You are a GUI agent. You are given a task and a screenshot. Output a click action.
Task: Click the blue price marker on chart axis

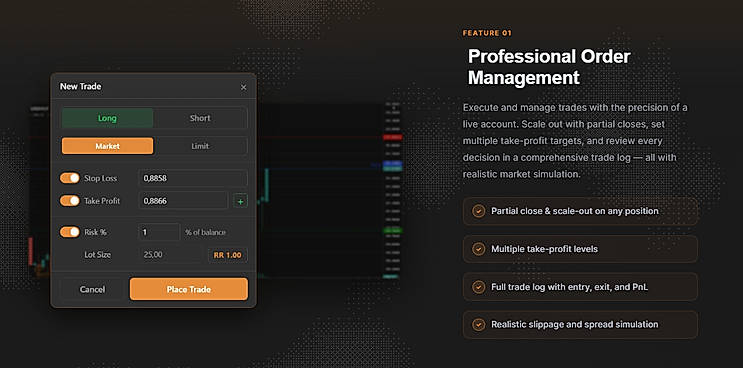pos(392,164)
